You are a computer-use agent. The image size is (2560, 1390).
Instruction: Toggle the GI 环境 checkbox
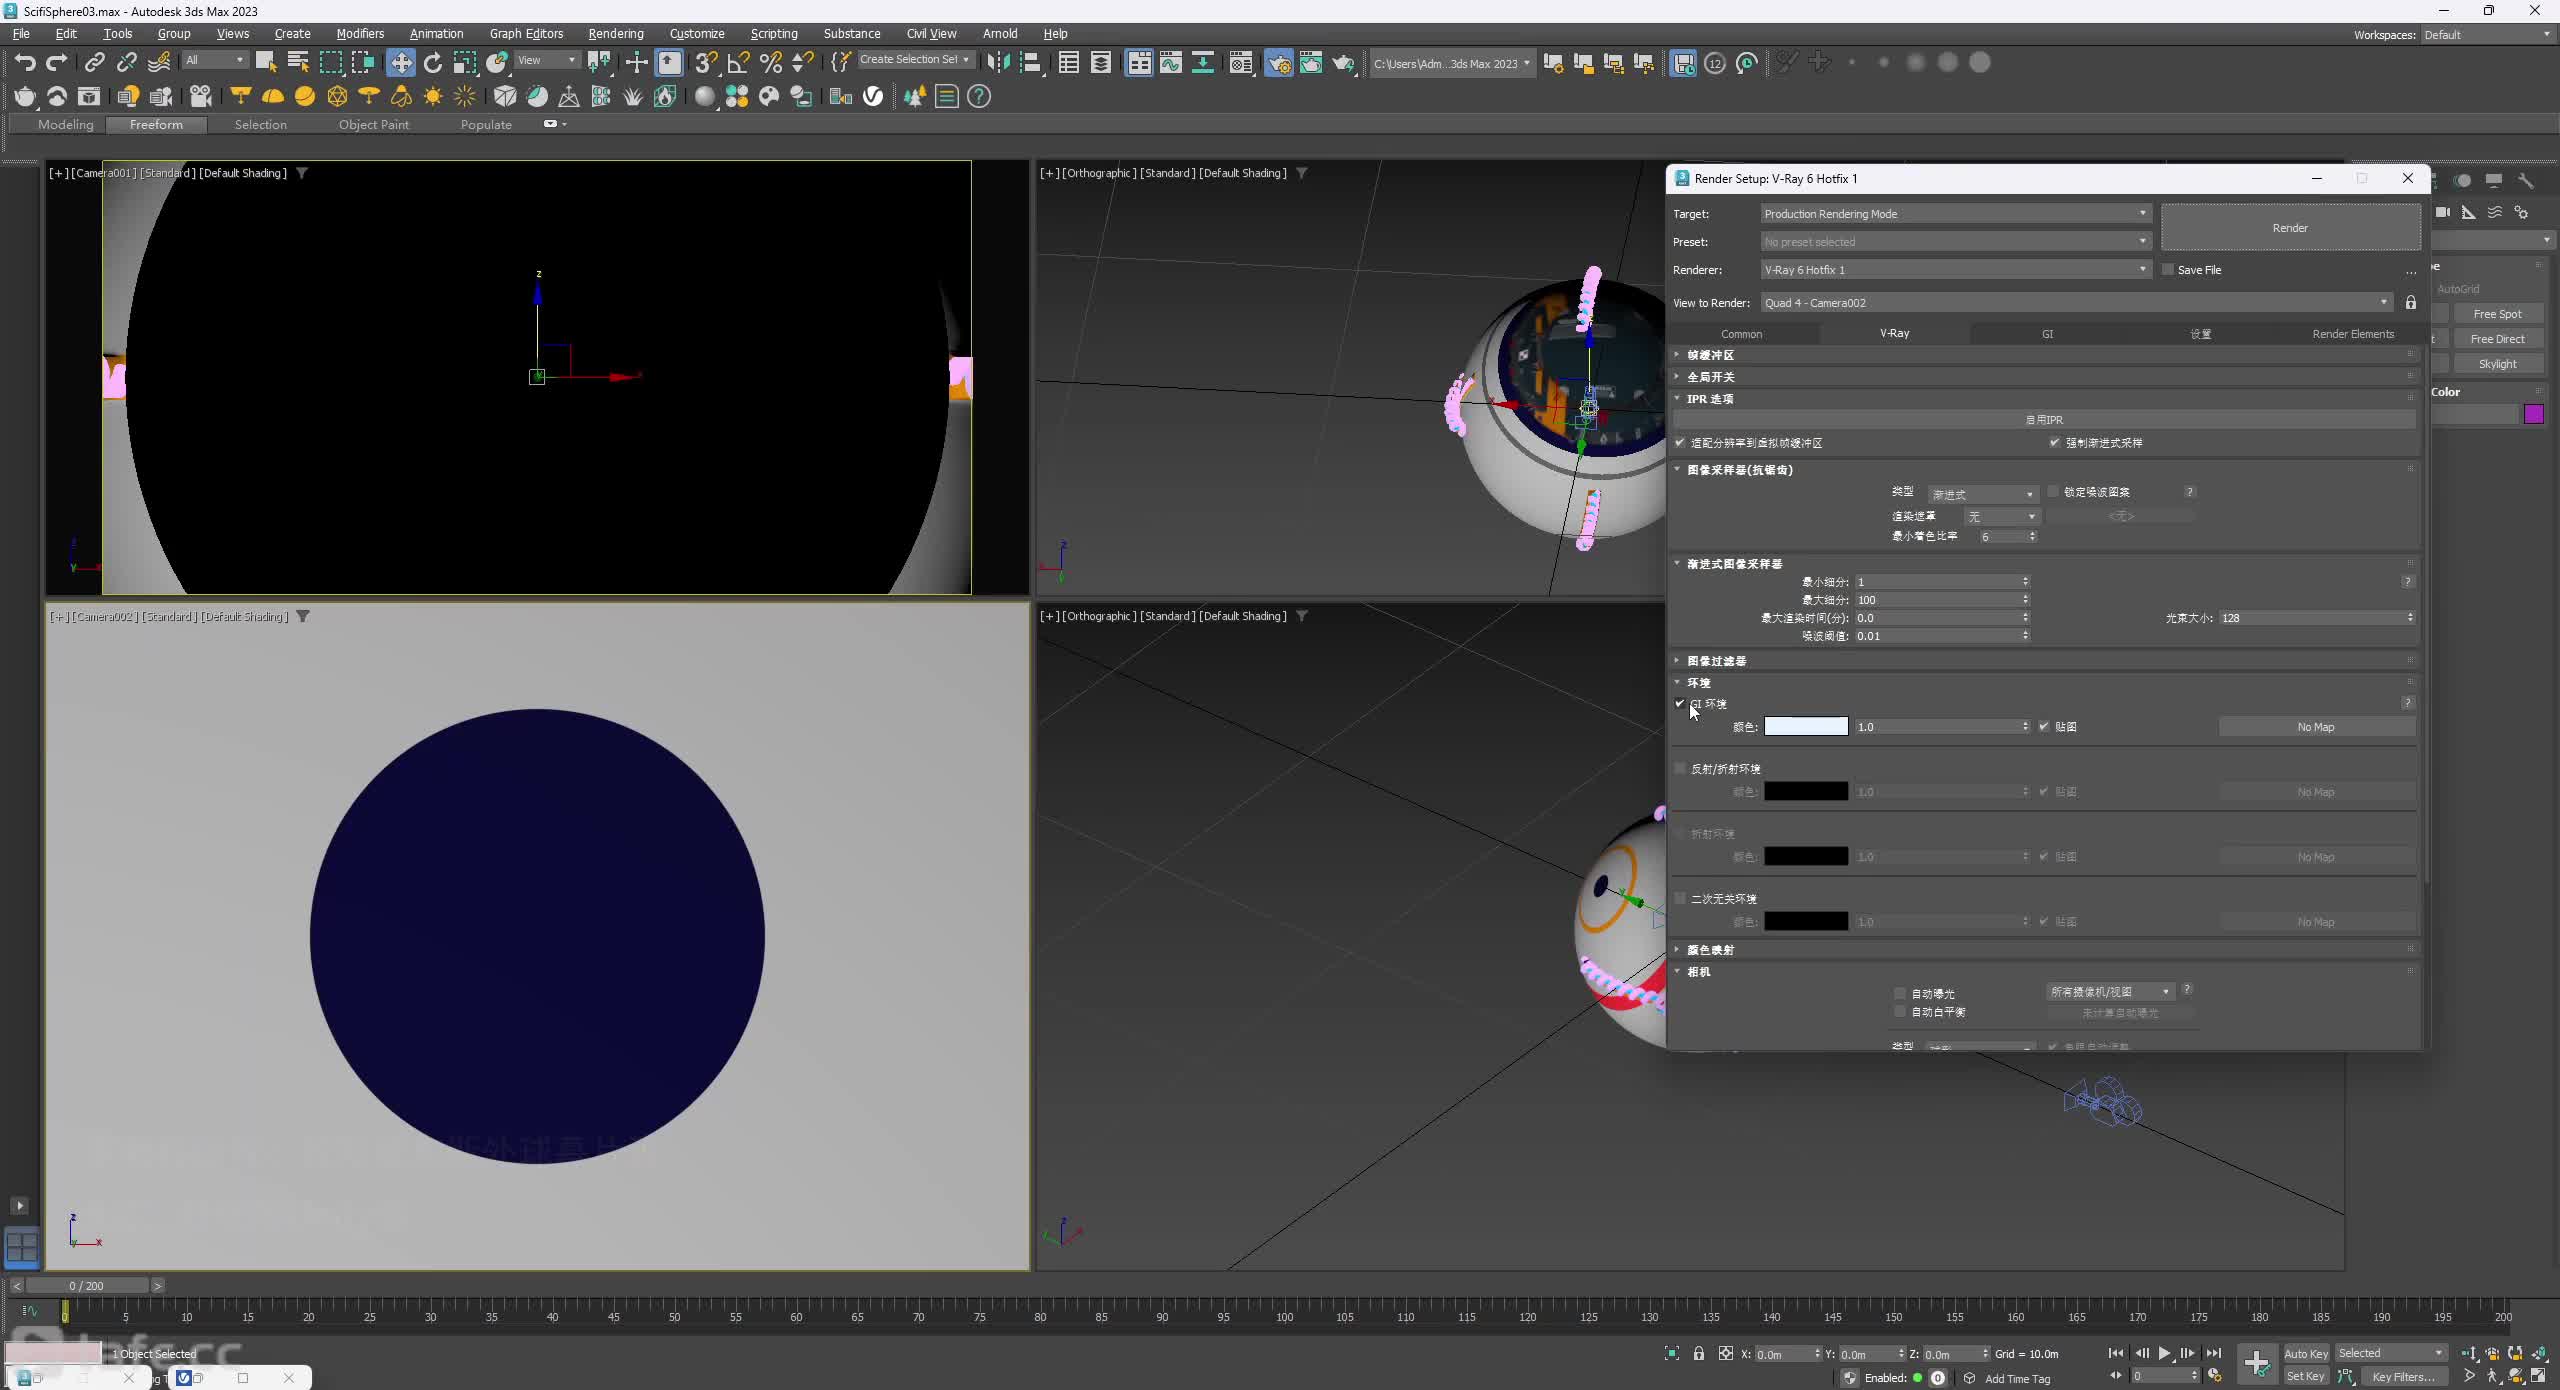coord(1680,703)
